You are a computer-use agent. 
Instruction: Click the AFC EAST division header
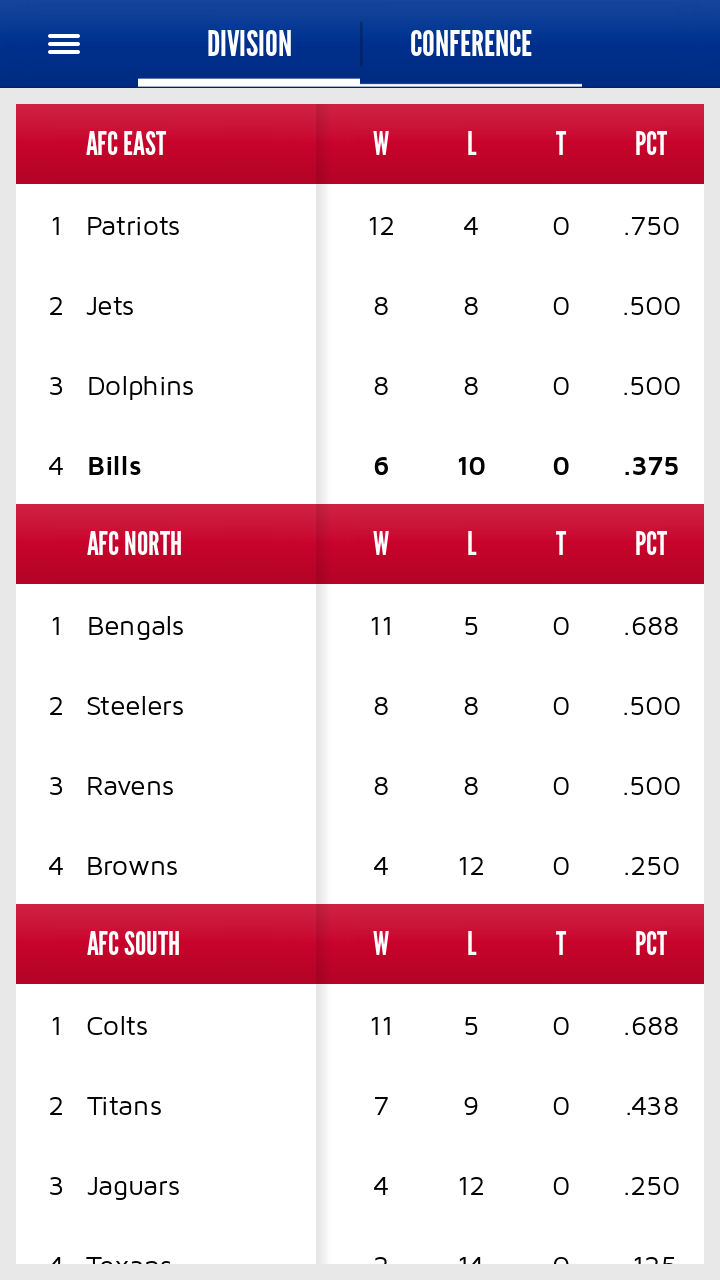click(x=125, y=143)
